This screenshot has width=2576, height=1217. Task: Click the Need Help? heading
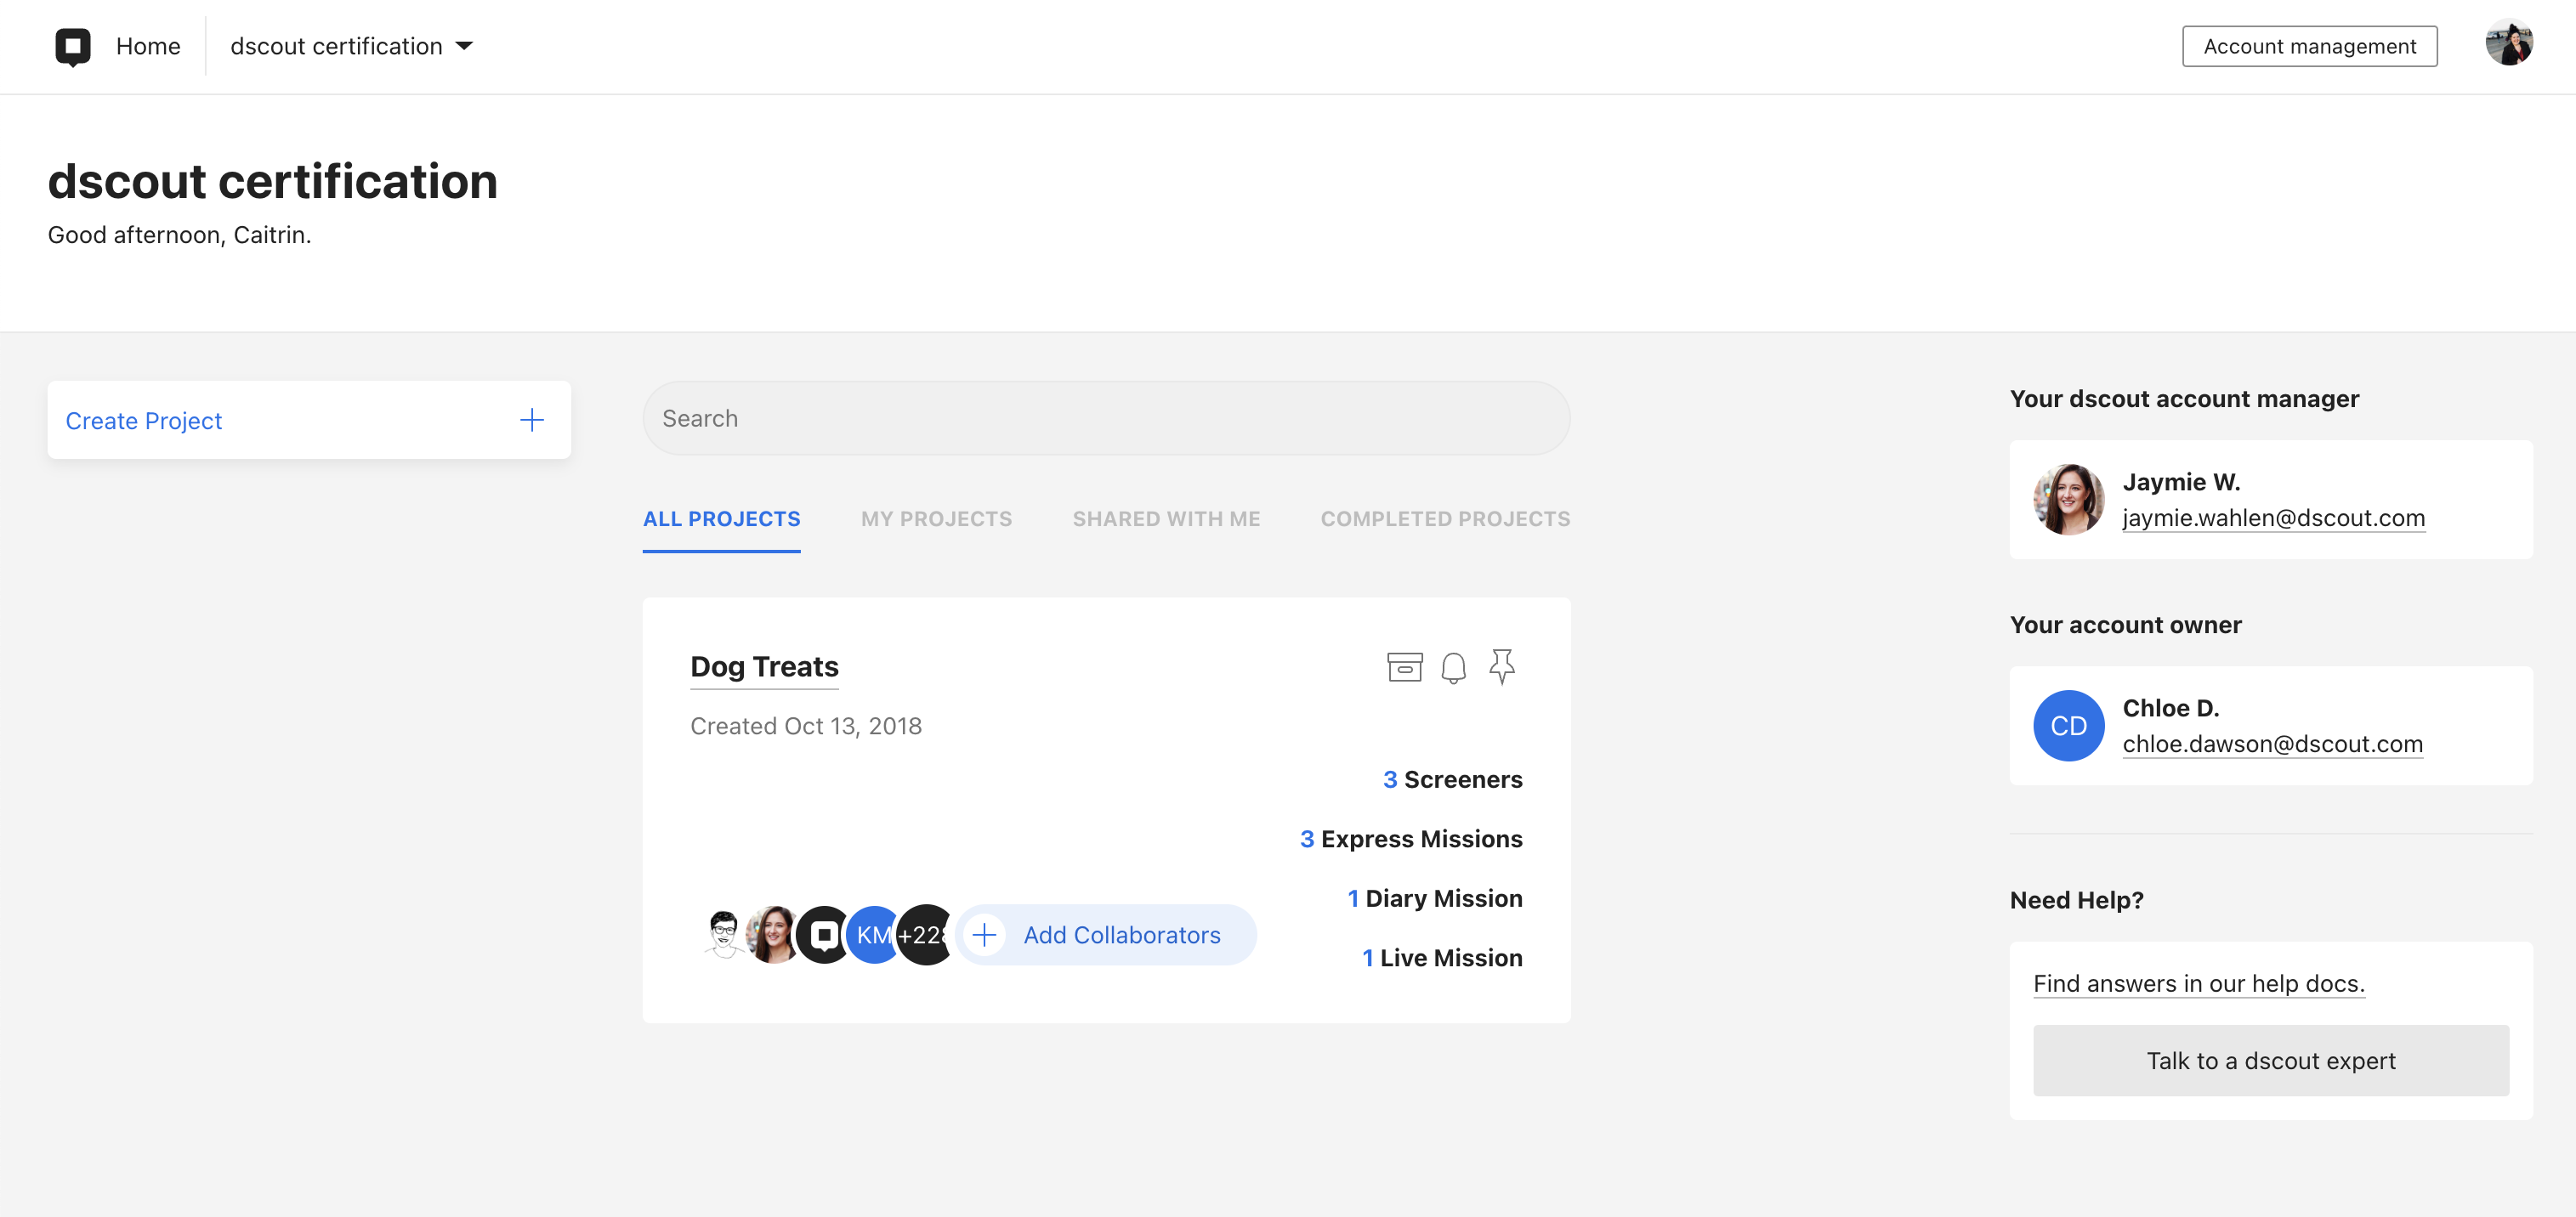pyautogui.click(x=2076, y=900)
